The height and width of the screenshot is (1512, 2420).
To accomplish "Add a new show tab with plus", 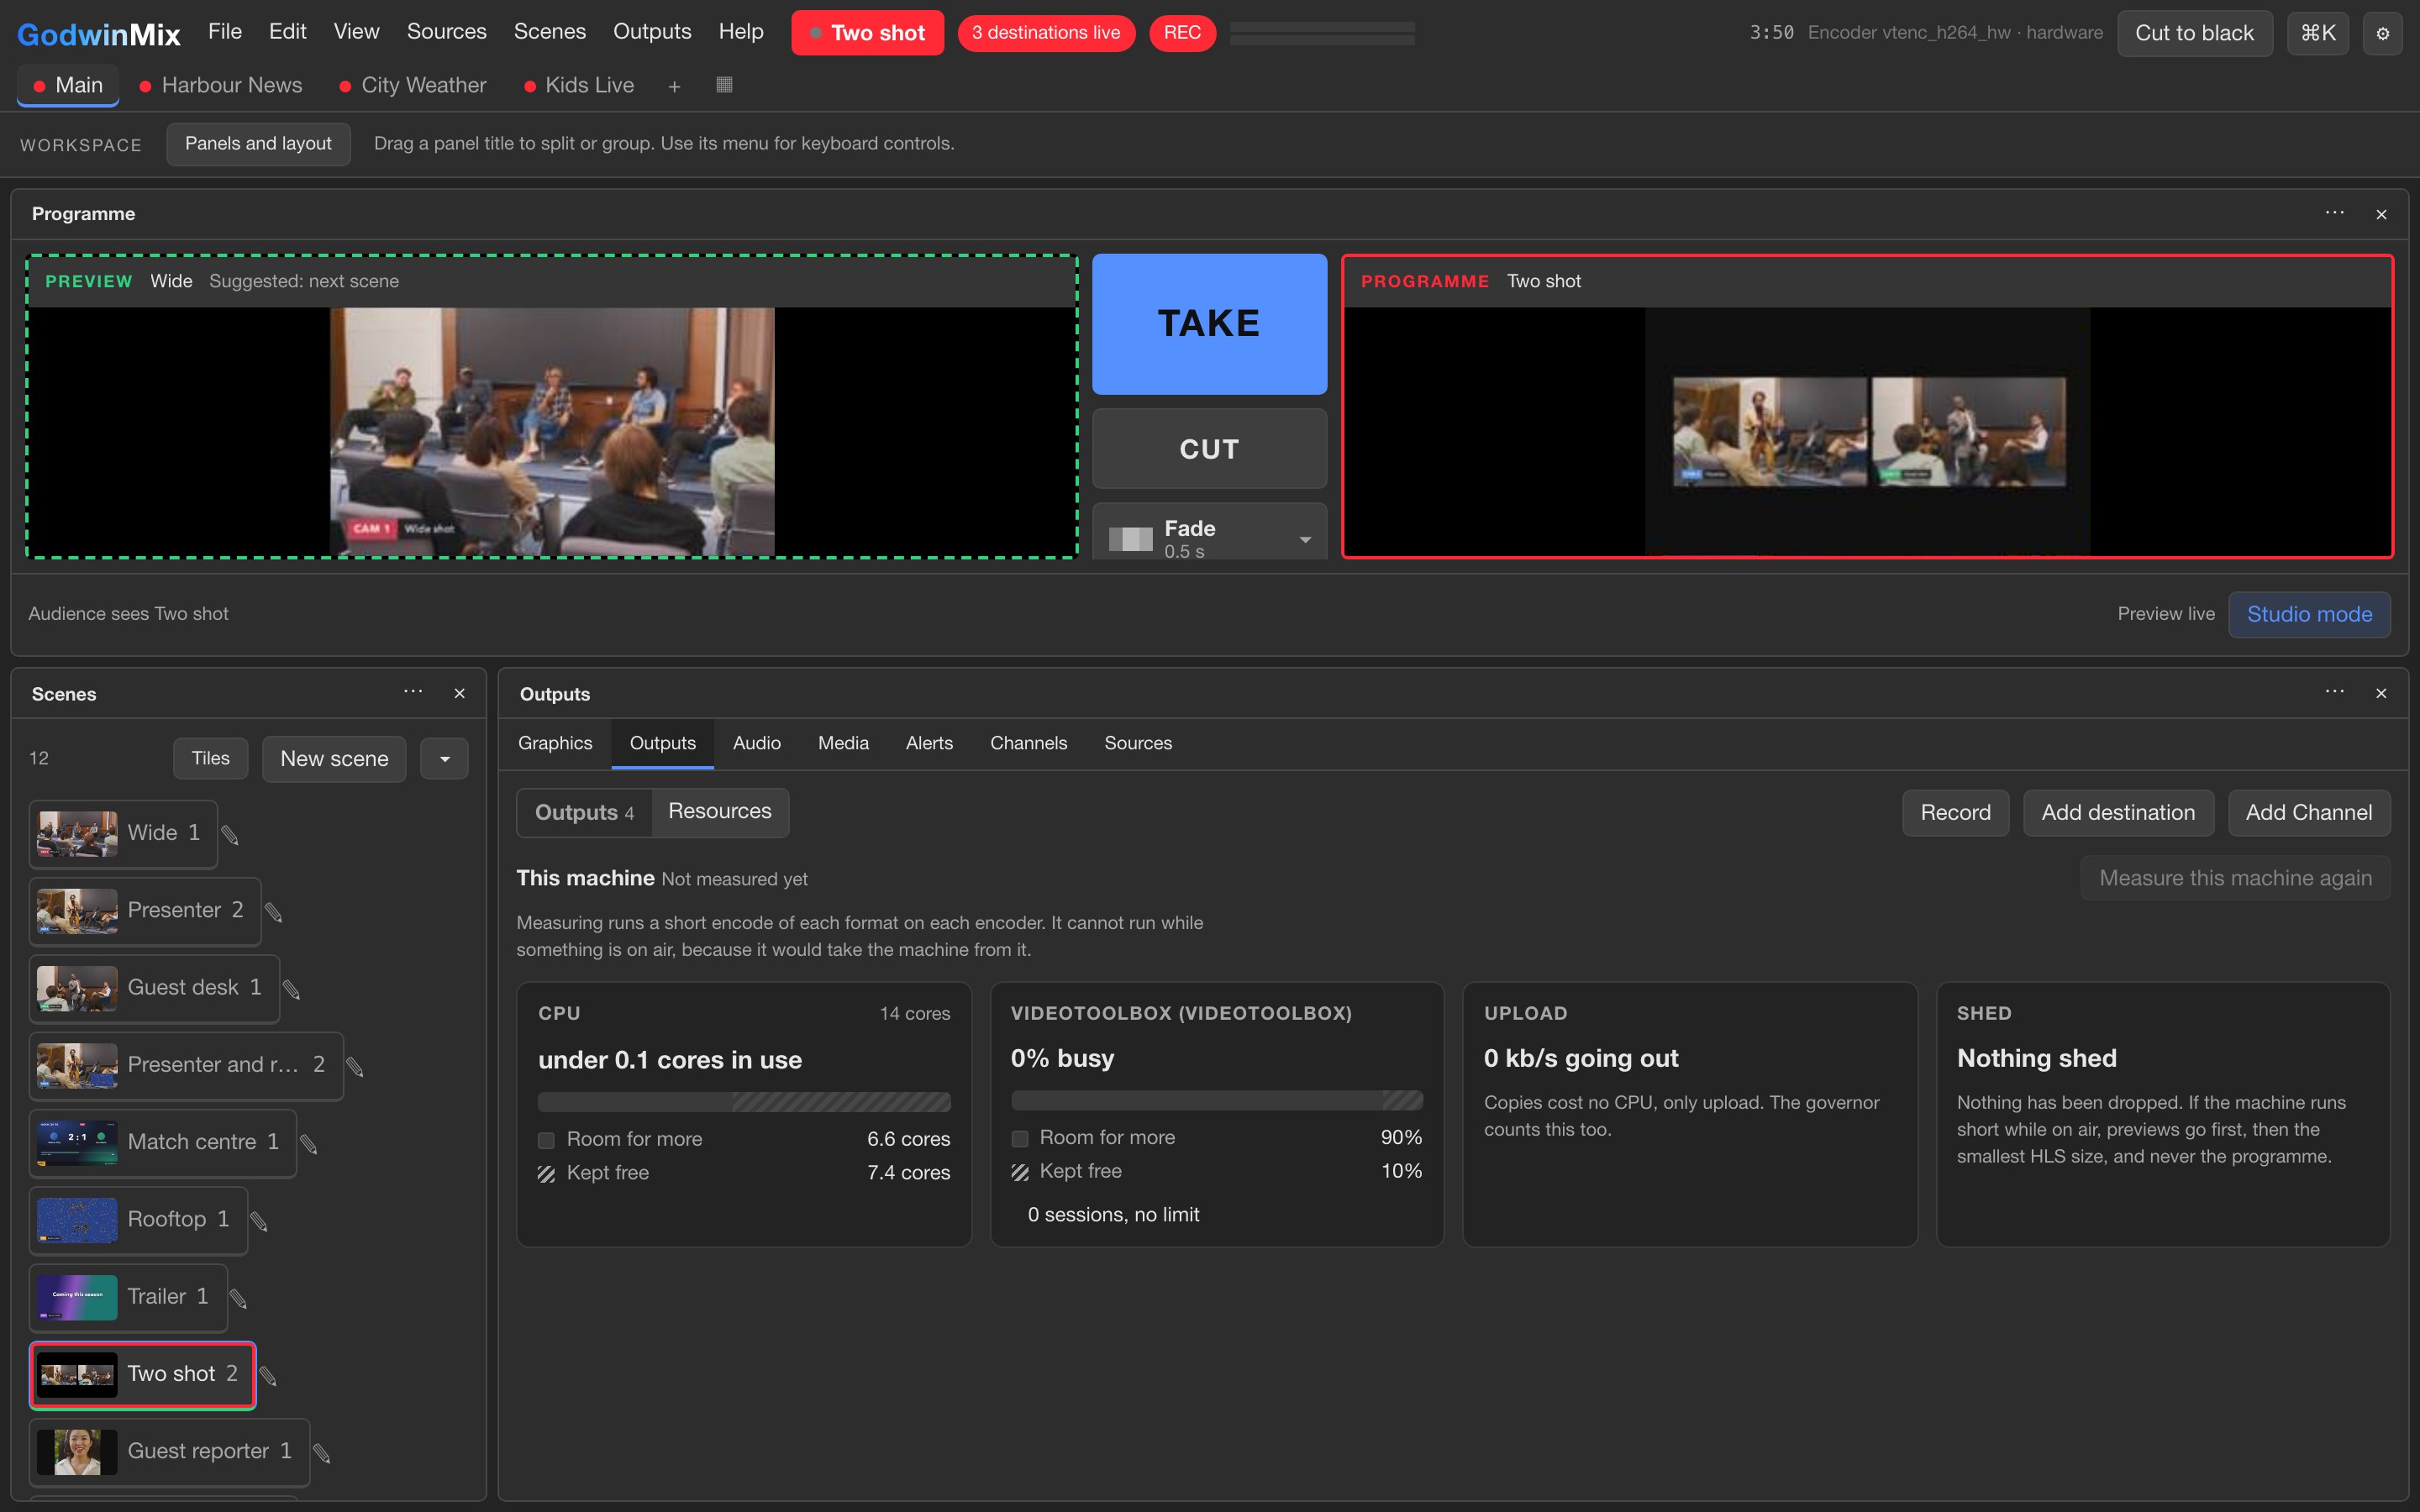I will point(674,86).
